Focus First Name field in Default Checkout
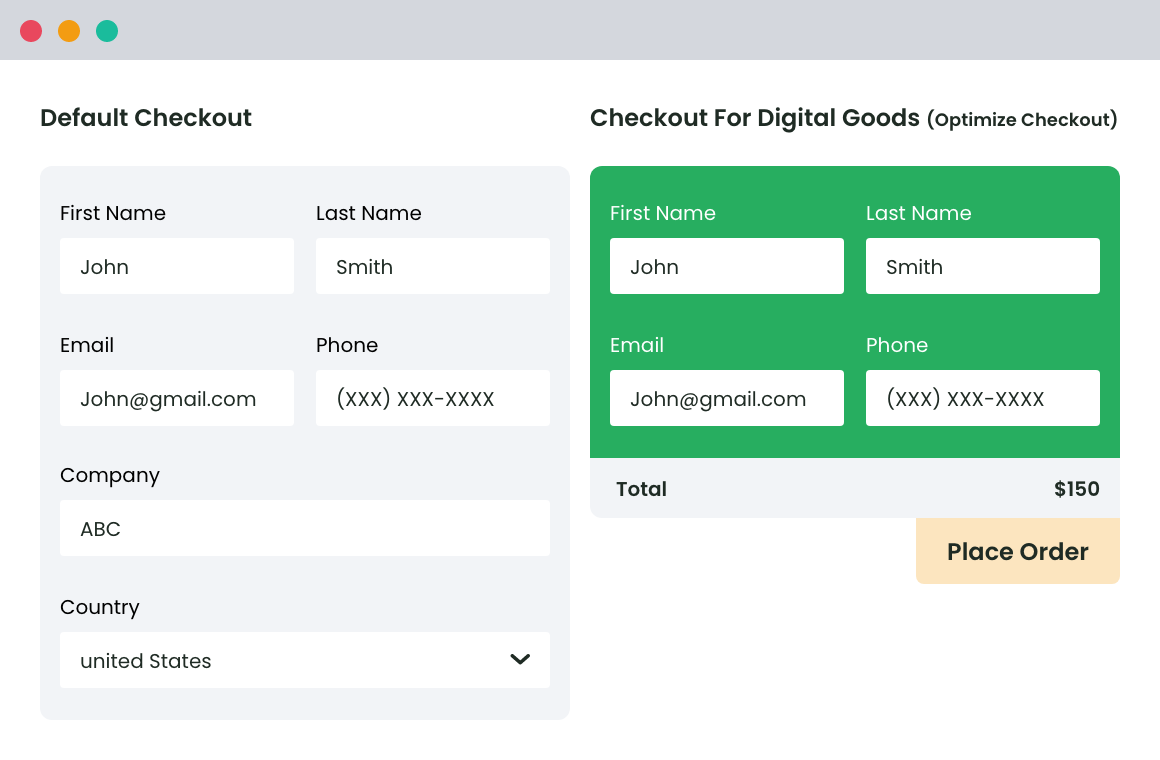Image resolution: width=1160 pixels, height=760 pixels. pos(177,266)
